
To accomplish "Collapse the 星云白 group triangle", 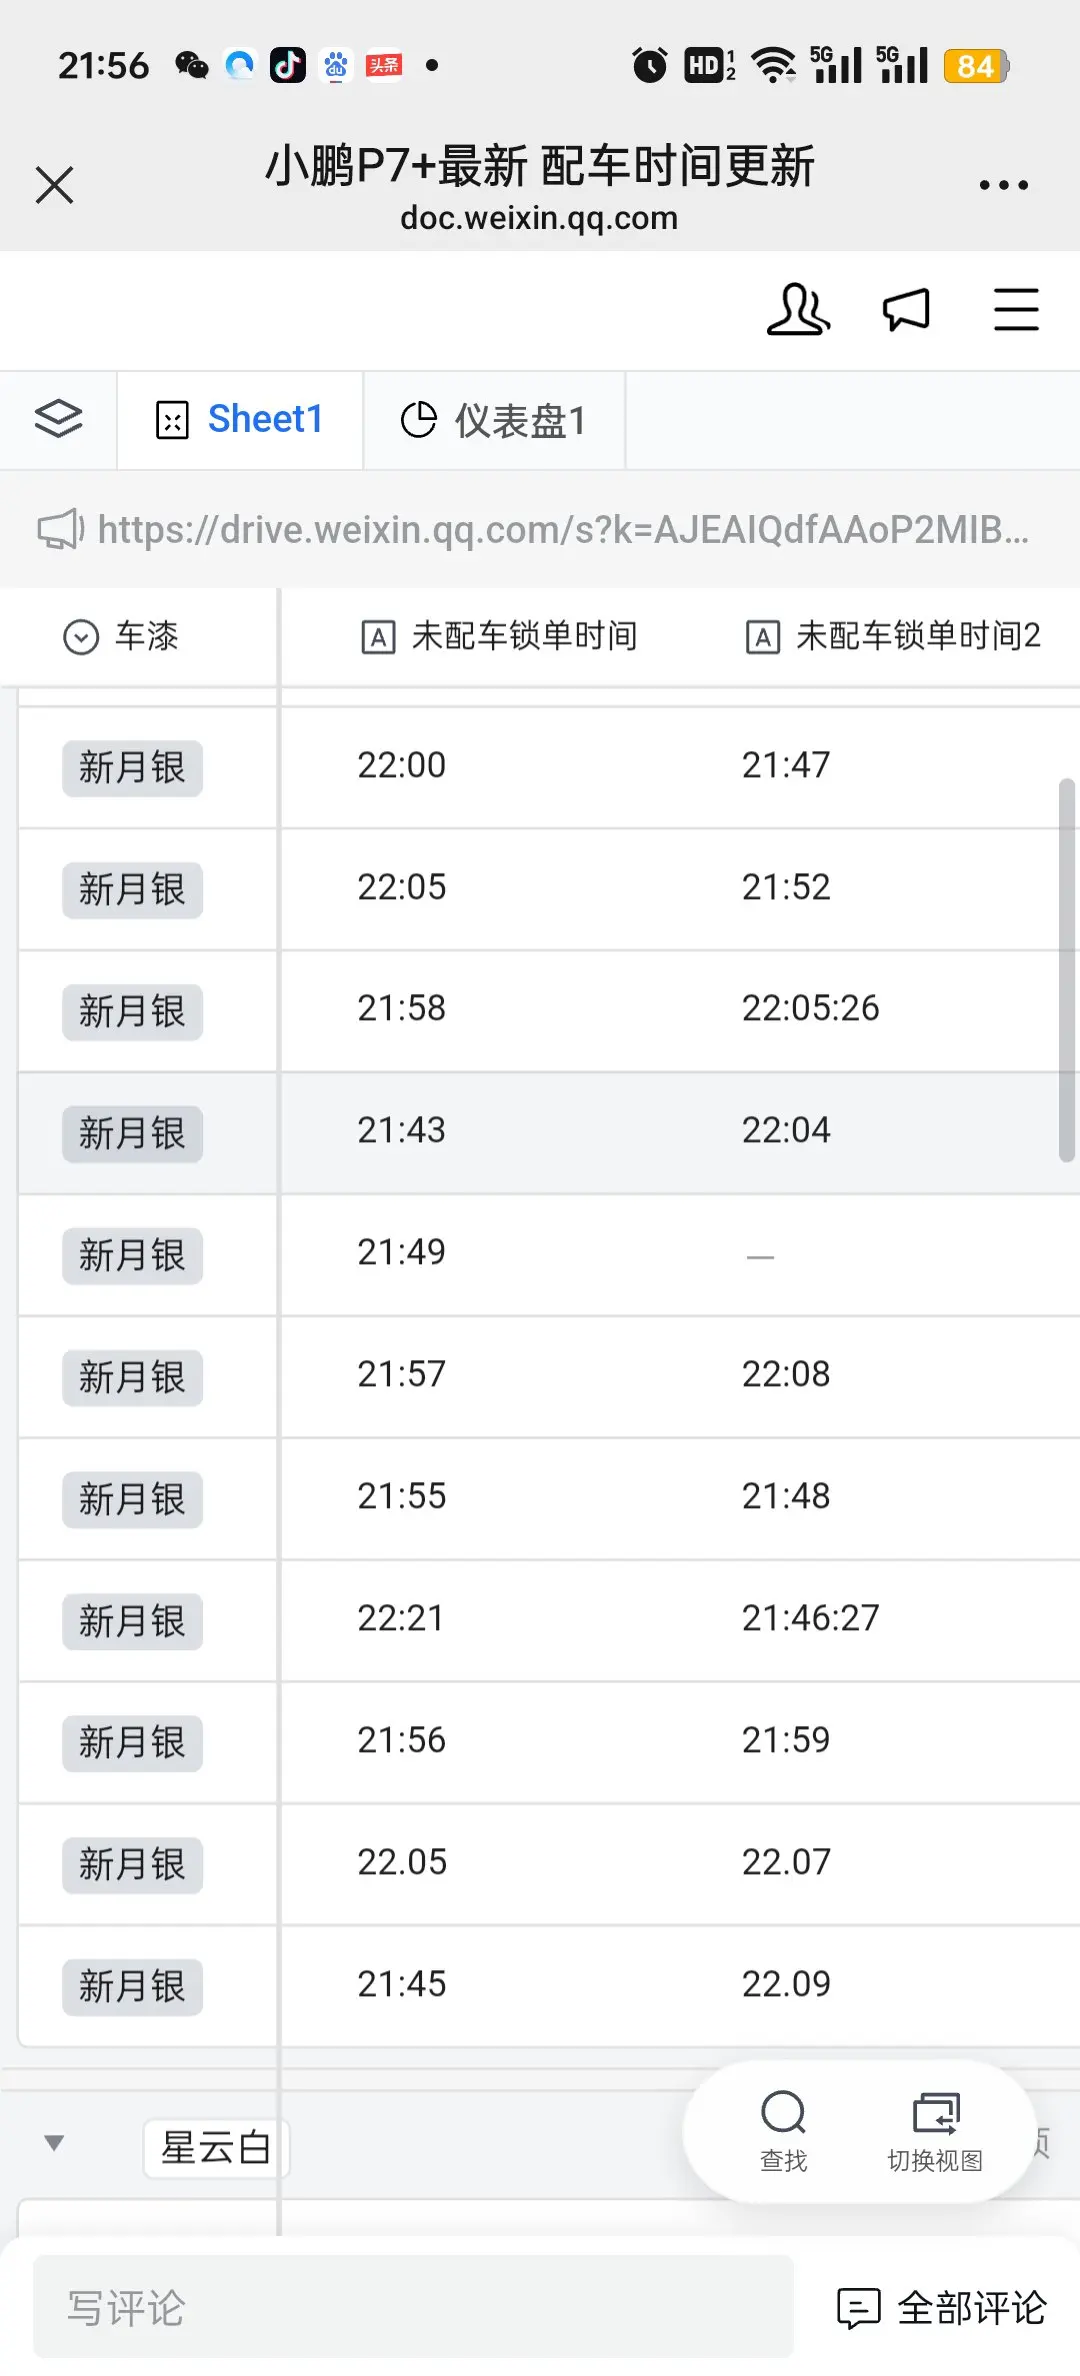I will (x=54, y=2143).
